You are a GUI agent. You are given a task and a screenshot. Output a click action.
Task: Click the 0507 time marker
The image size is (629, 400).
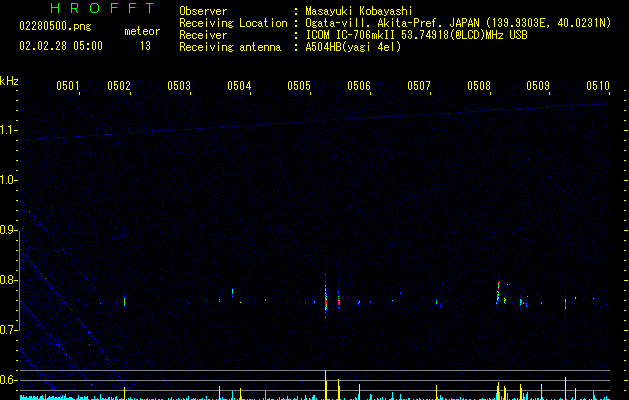click(418, 85)
